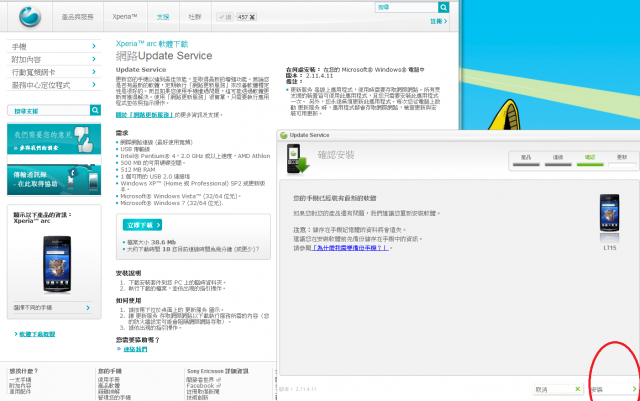
Task: Click the top search magnifier icon
Action: coord(444,7)
